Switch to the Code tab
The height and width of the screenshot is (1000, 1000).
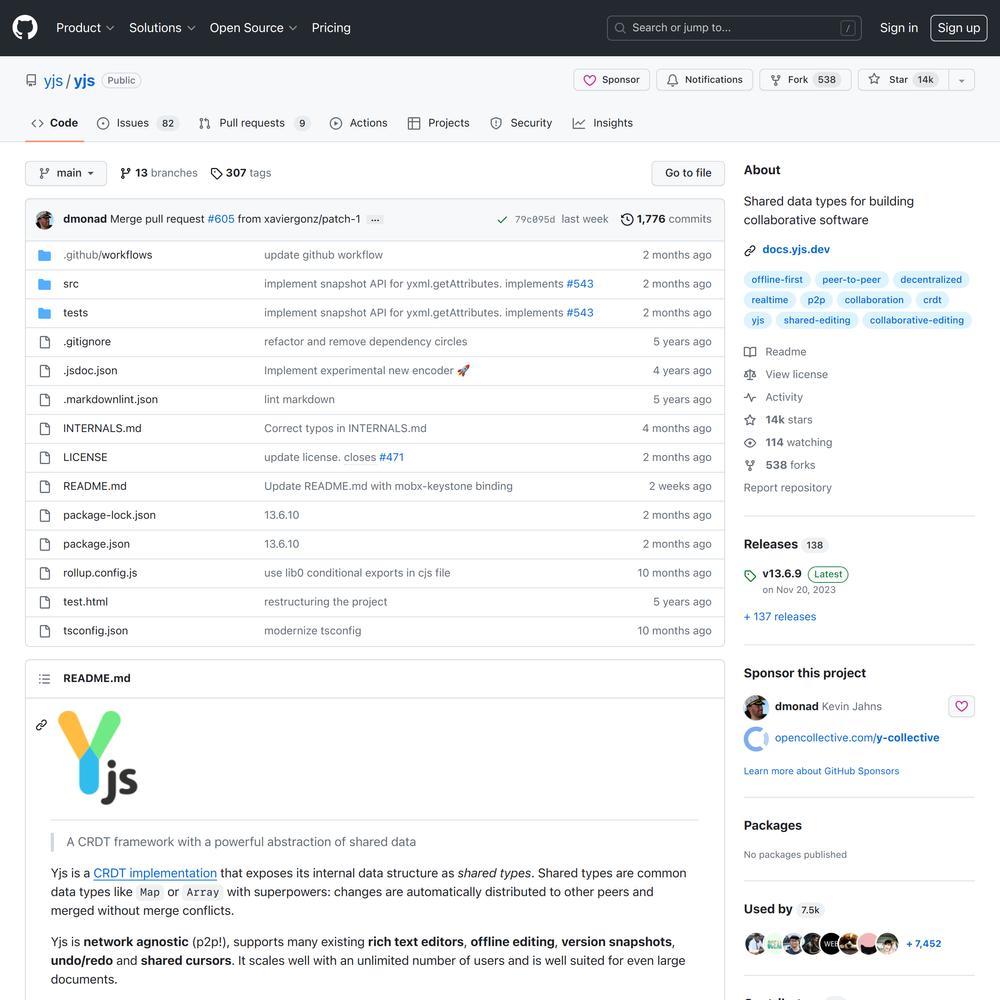(x=55, y=123)
